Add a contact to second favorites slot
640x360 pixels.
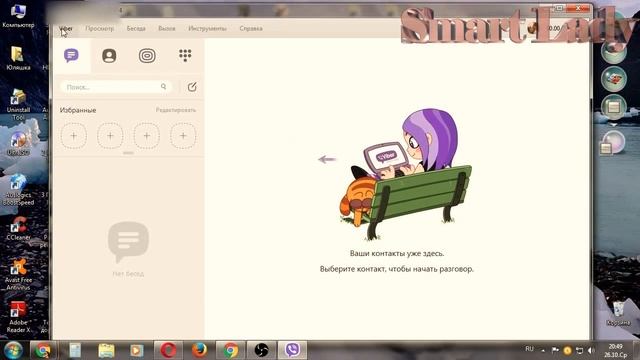[110, 136]
